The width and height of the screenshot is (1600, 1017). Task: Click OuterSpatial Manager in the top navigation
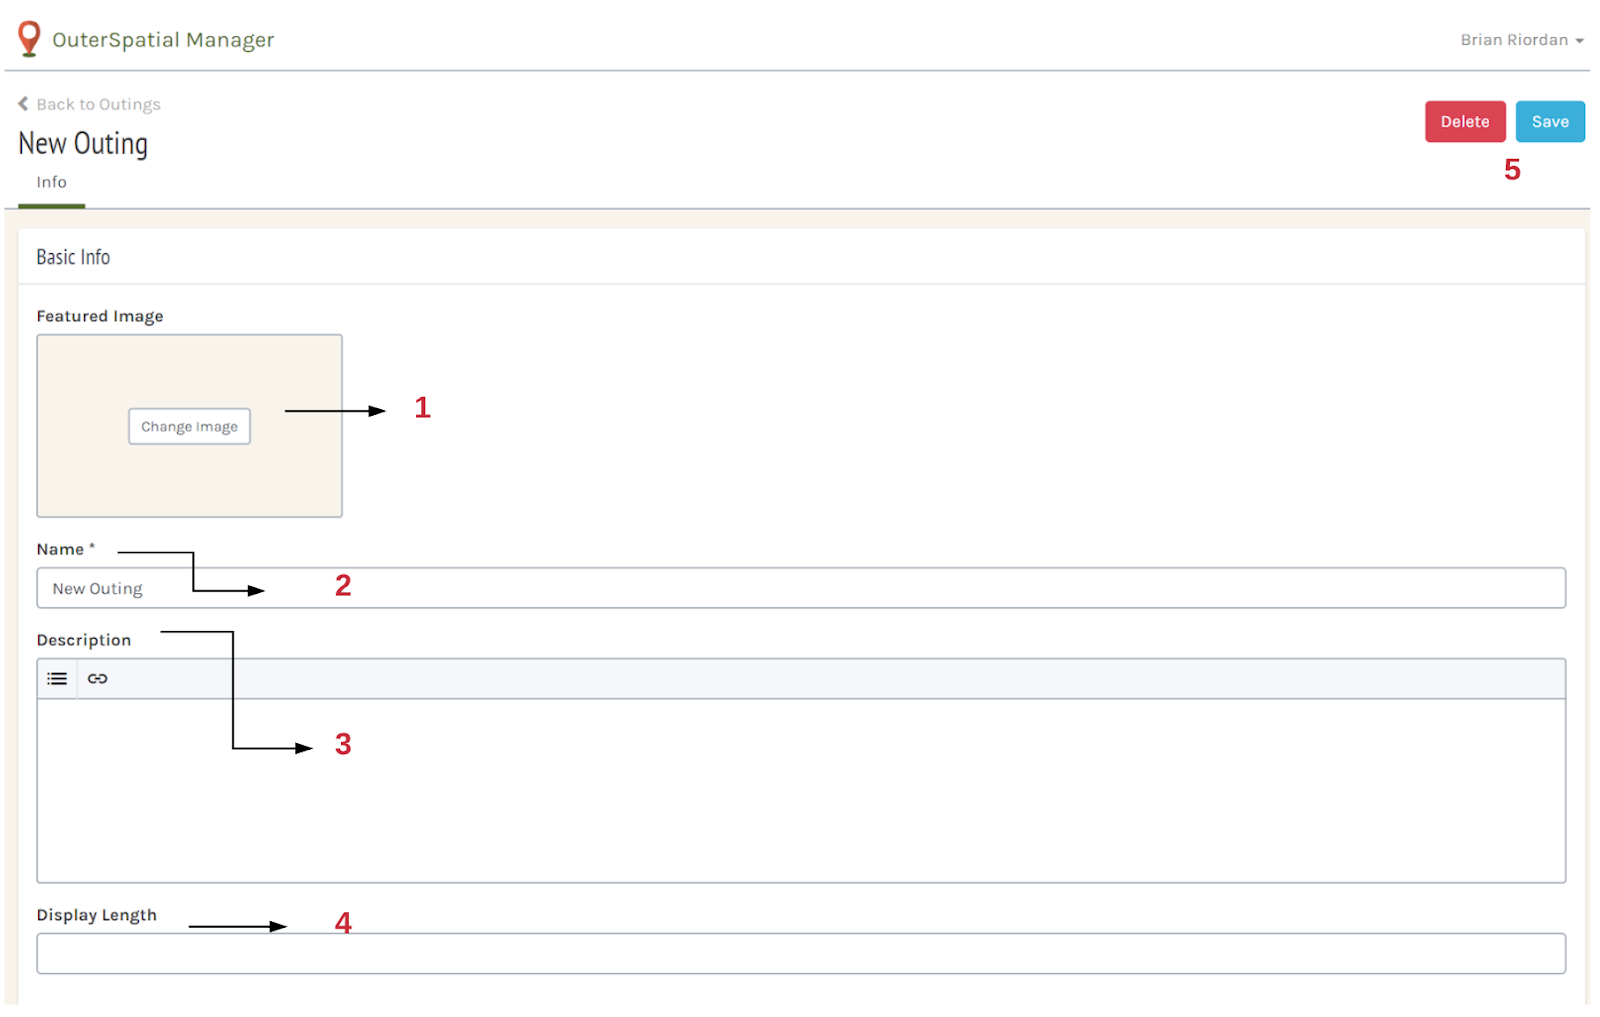[164, 40]
